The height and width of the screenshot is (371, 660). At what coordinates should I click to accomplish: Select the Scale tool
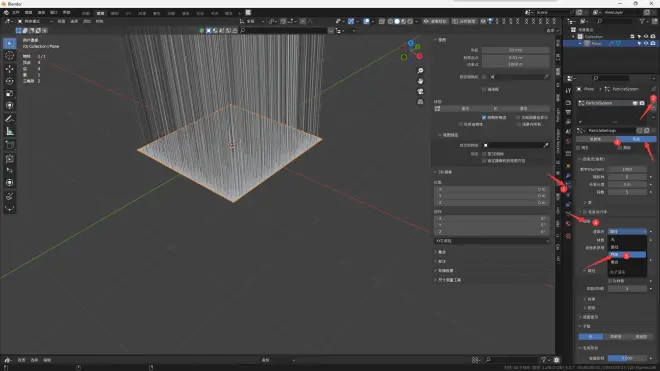(x=10, y=93)
